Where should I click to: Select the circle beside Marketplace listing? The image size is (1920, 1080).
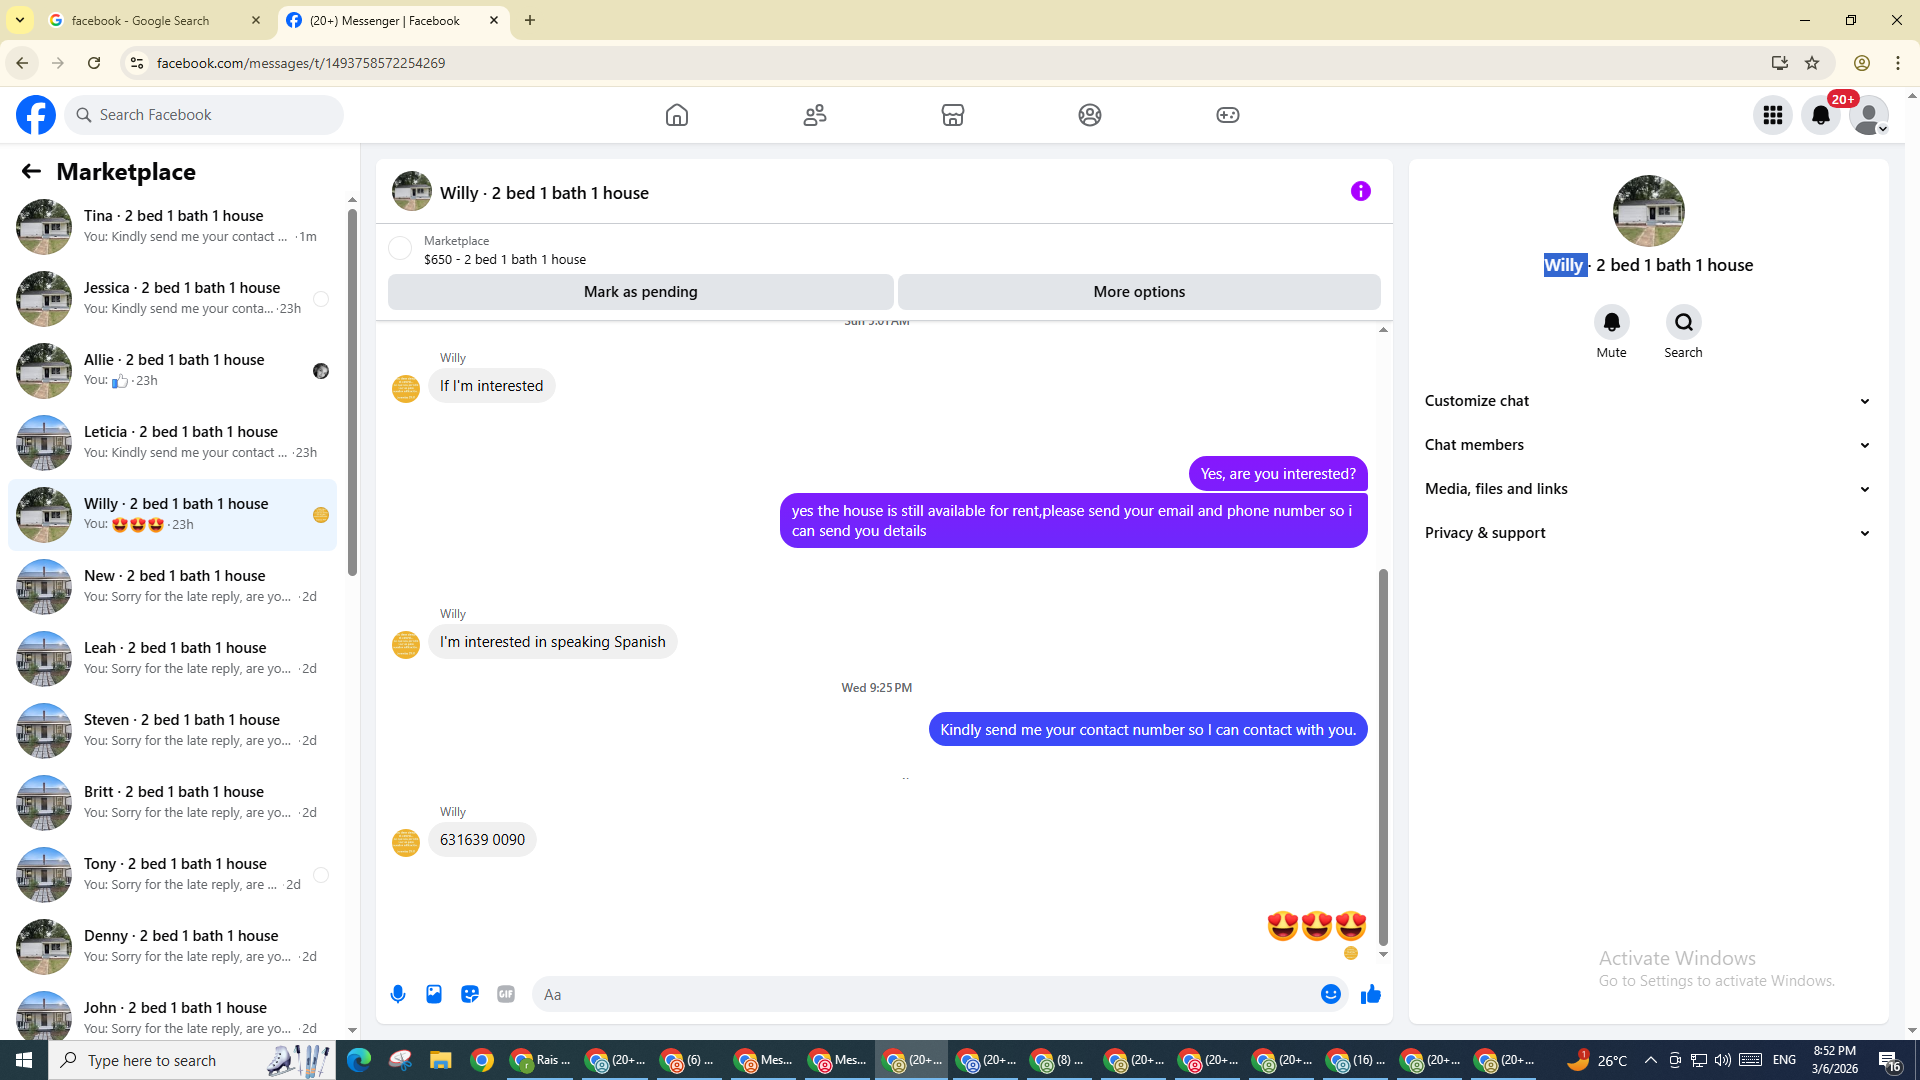coord(400,249)
